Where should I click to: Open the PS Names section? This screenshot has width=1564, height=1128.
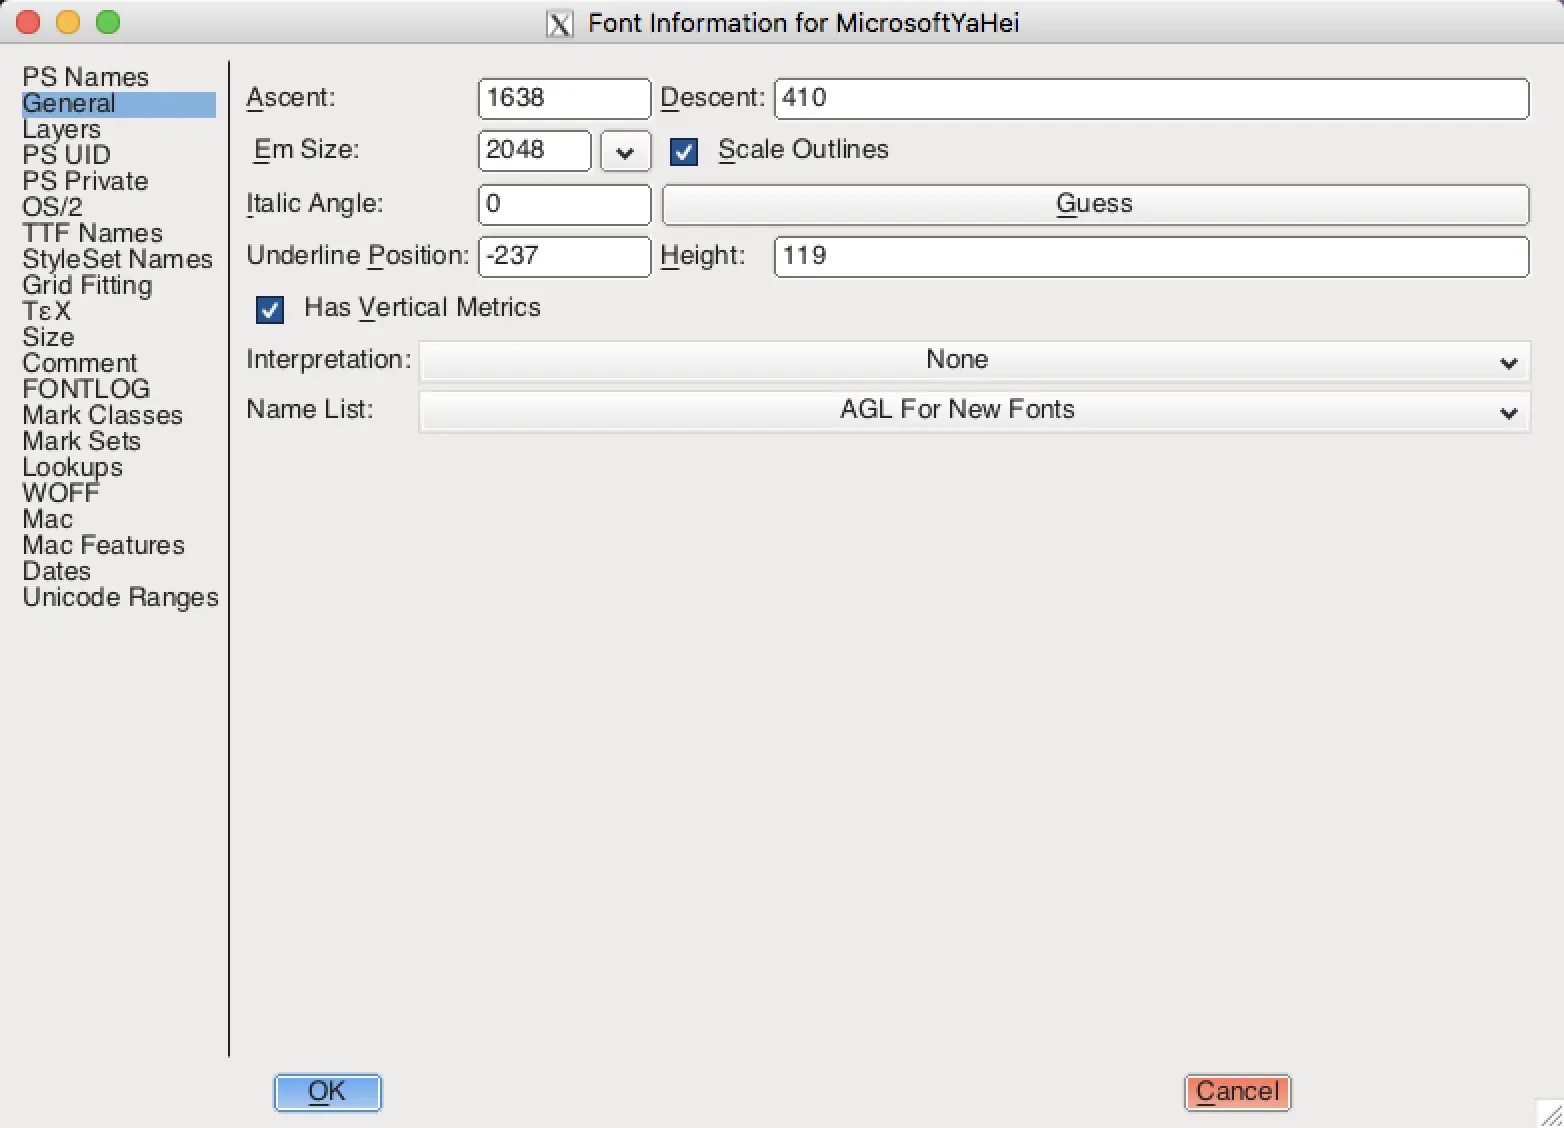85,77
